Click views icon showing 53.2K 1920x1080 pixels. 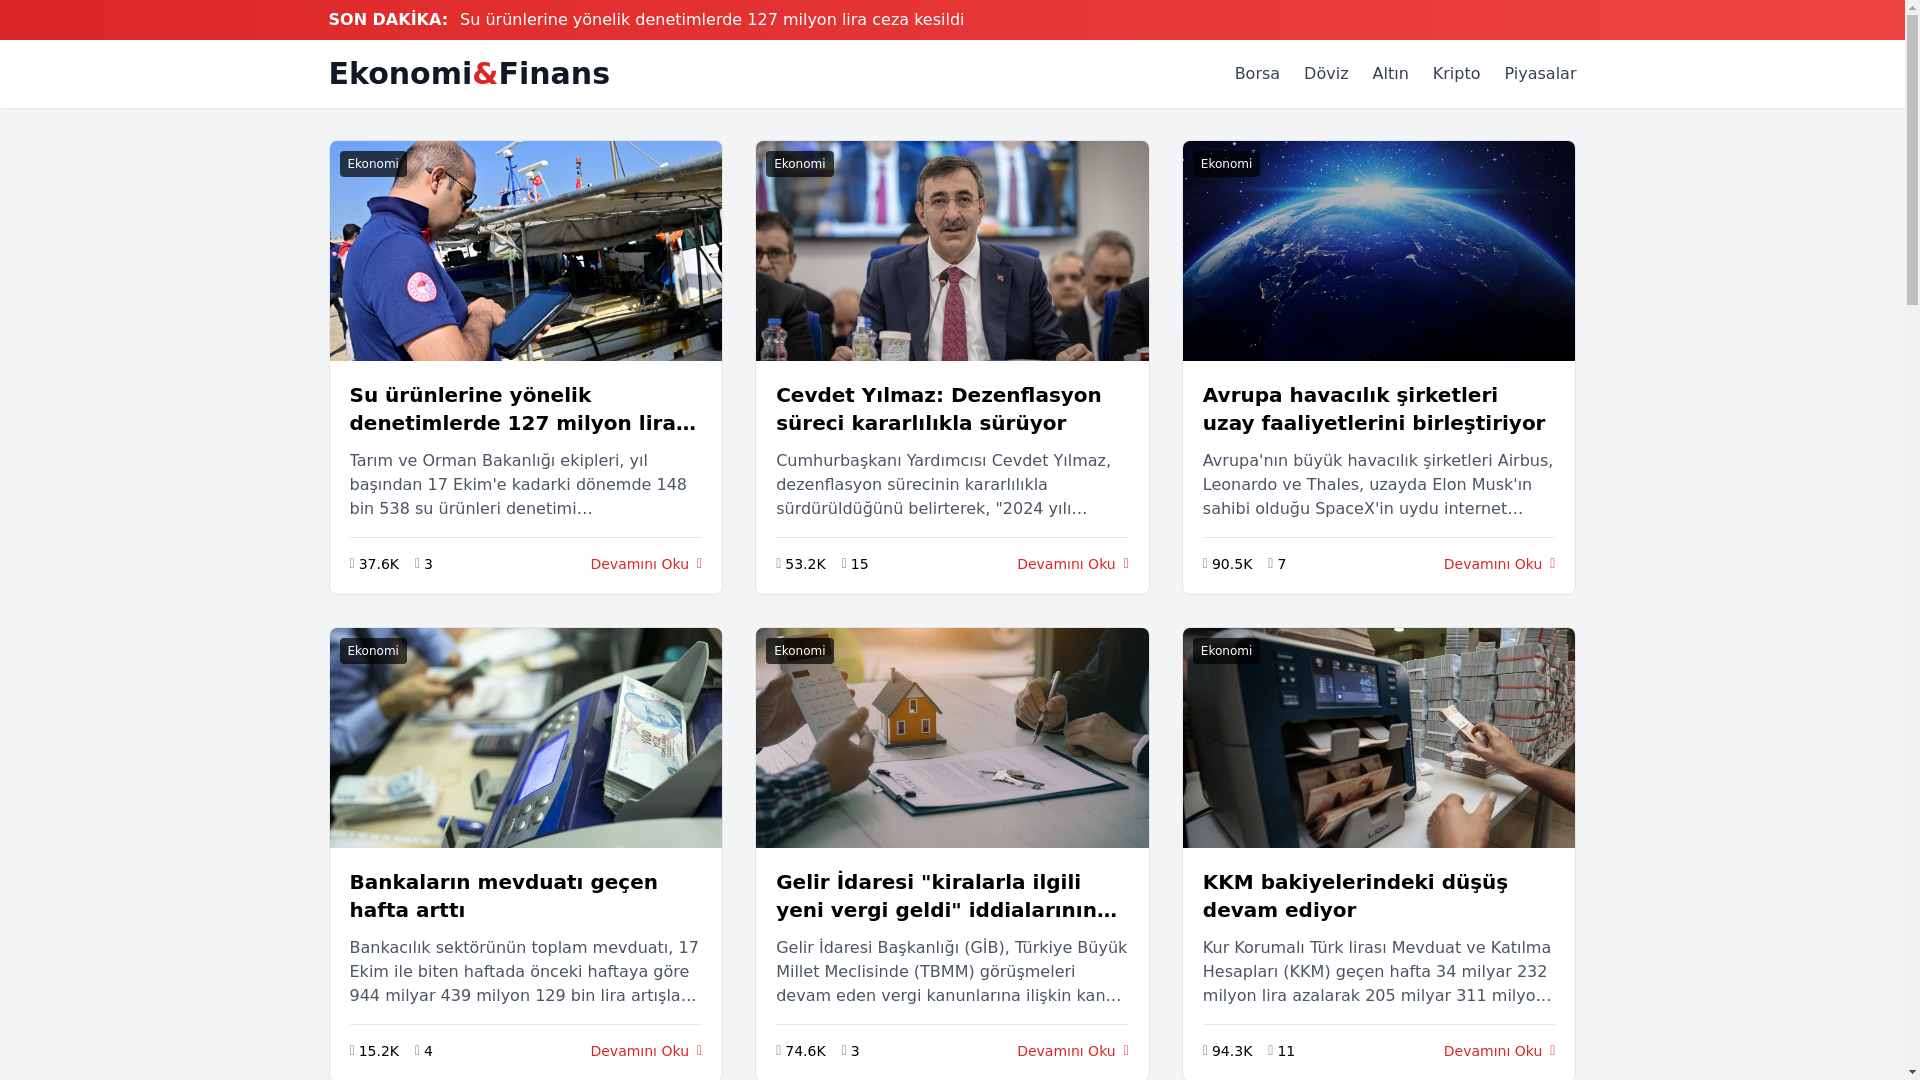point(779,564)
